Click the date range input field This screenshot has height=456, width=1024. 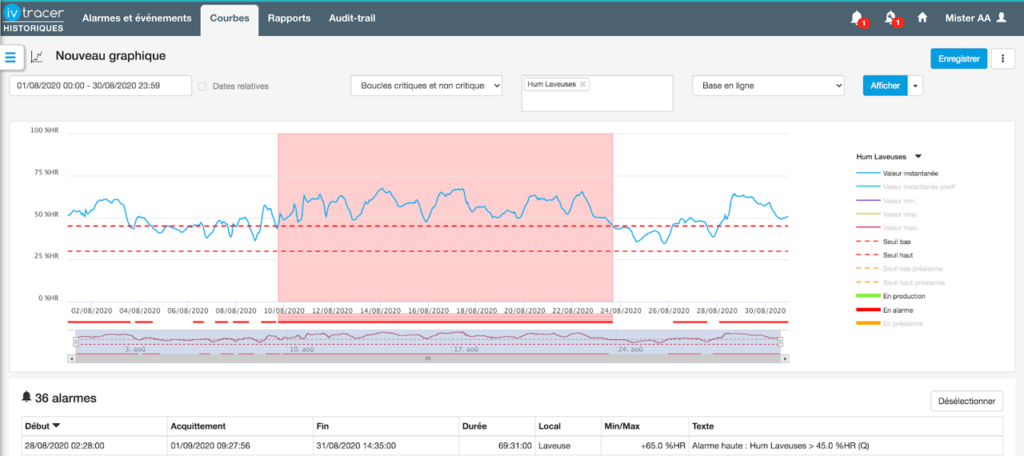click(100, 86)
